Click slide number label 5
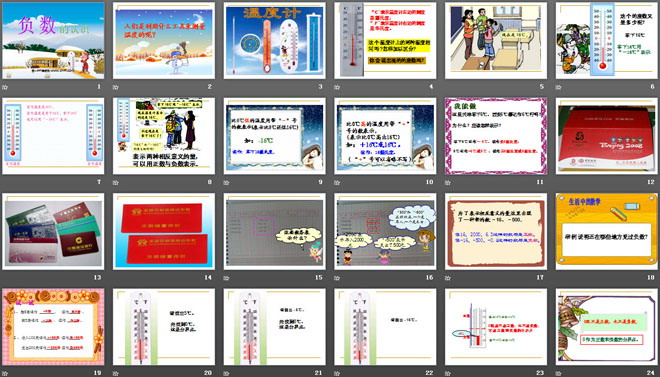Viewport: 660px width, 377px height. (542, 87)
